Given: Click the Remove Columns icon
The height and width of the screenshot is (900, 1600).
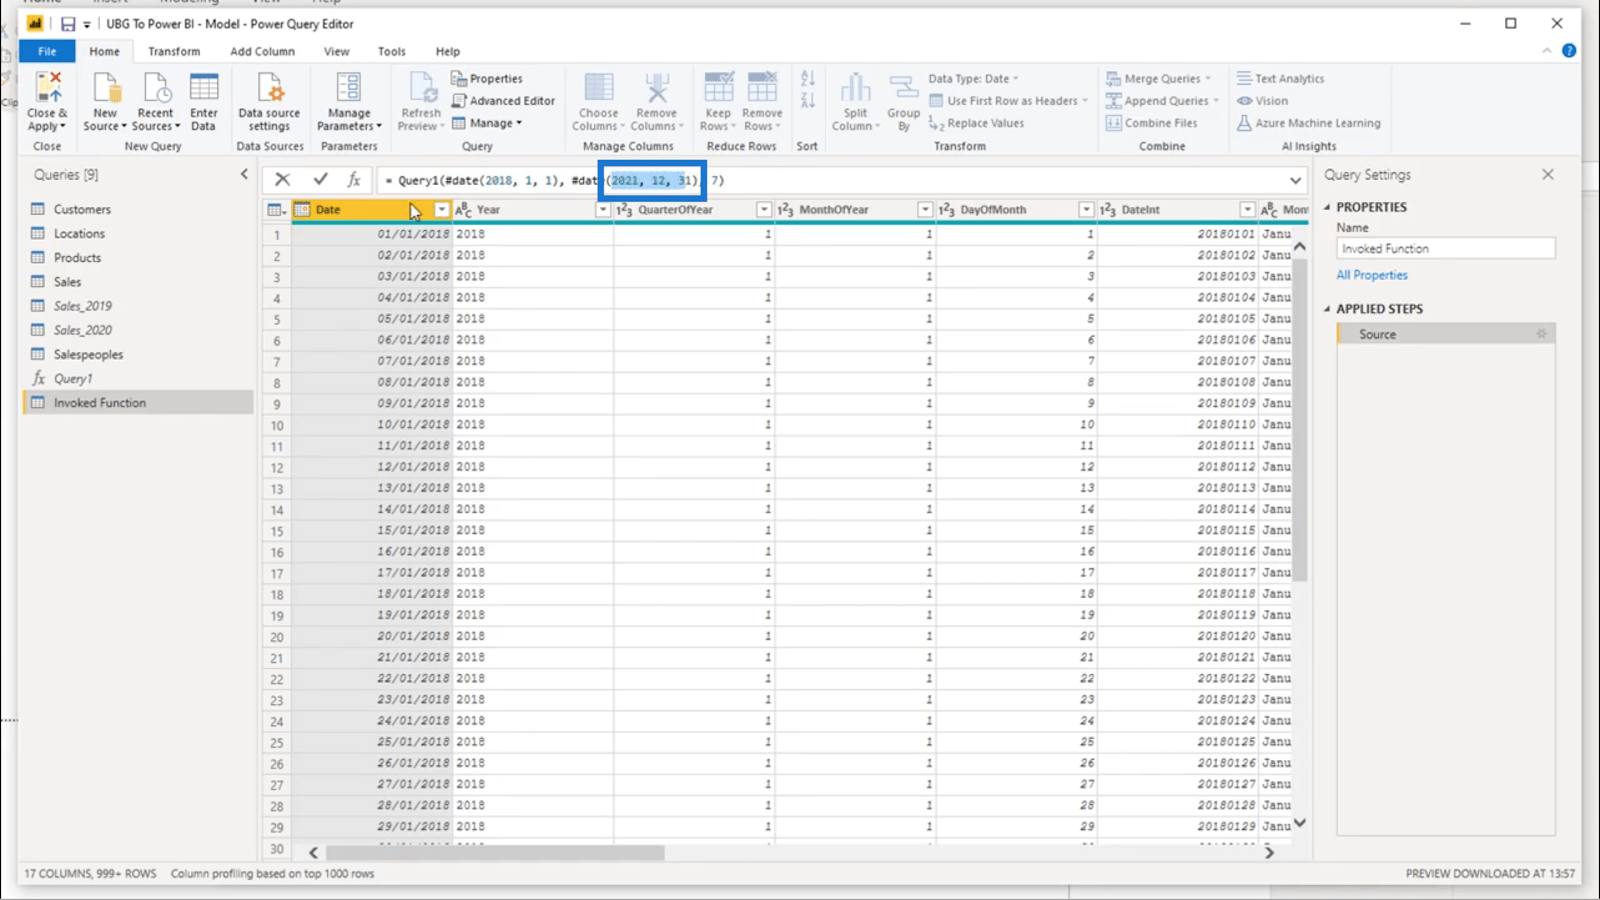Looking at the screenshot, I should coord(657,88).
